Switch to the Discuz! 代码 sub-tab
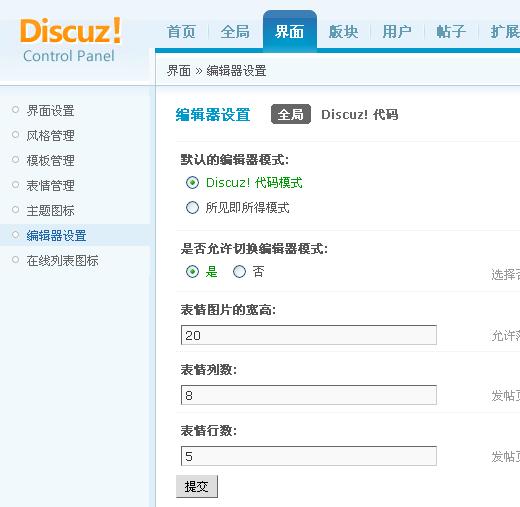 point(360,115)
